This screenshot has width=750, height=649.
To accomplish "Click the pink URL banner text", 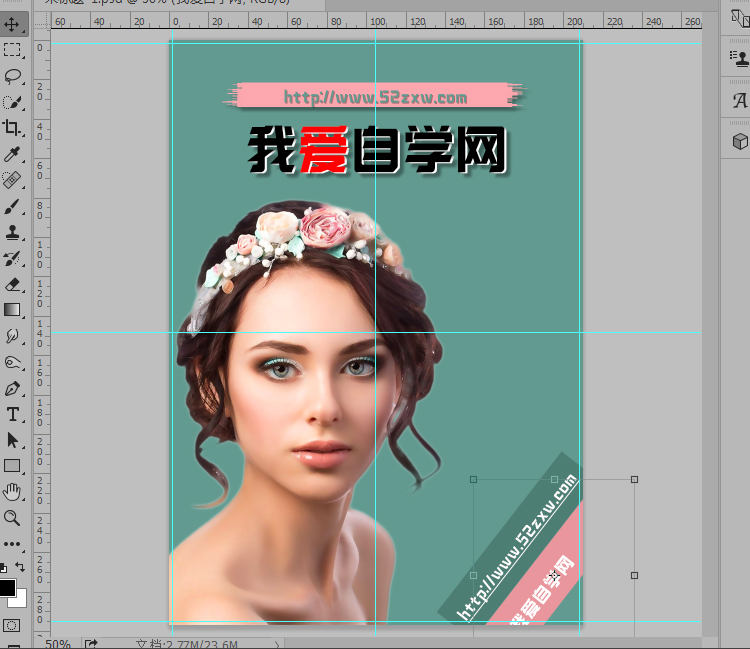I will (x=375, y=98).
